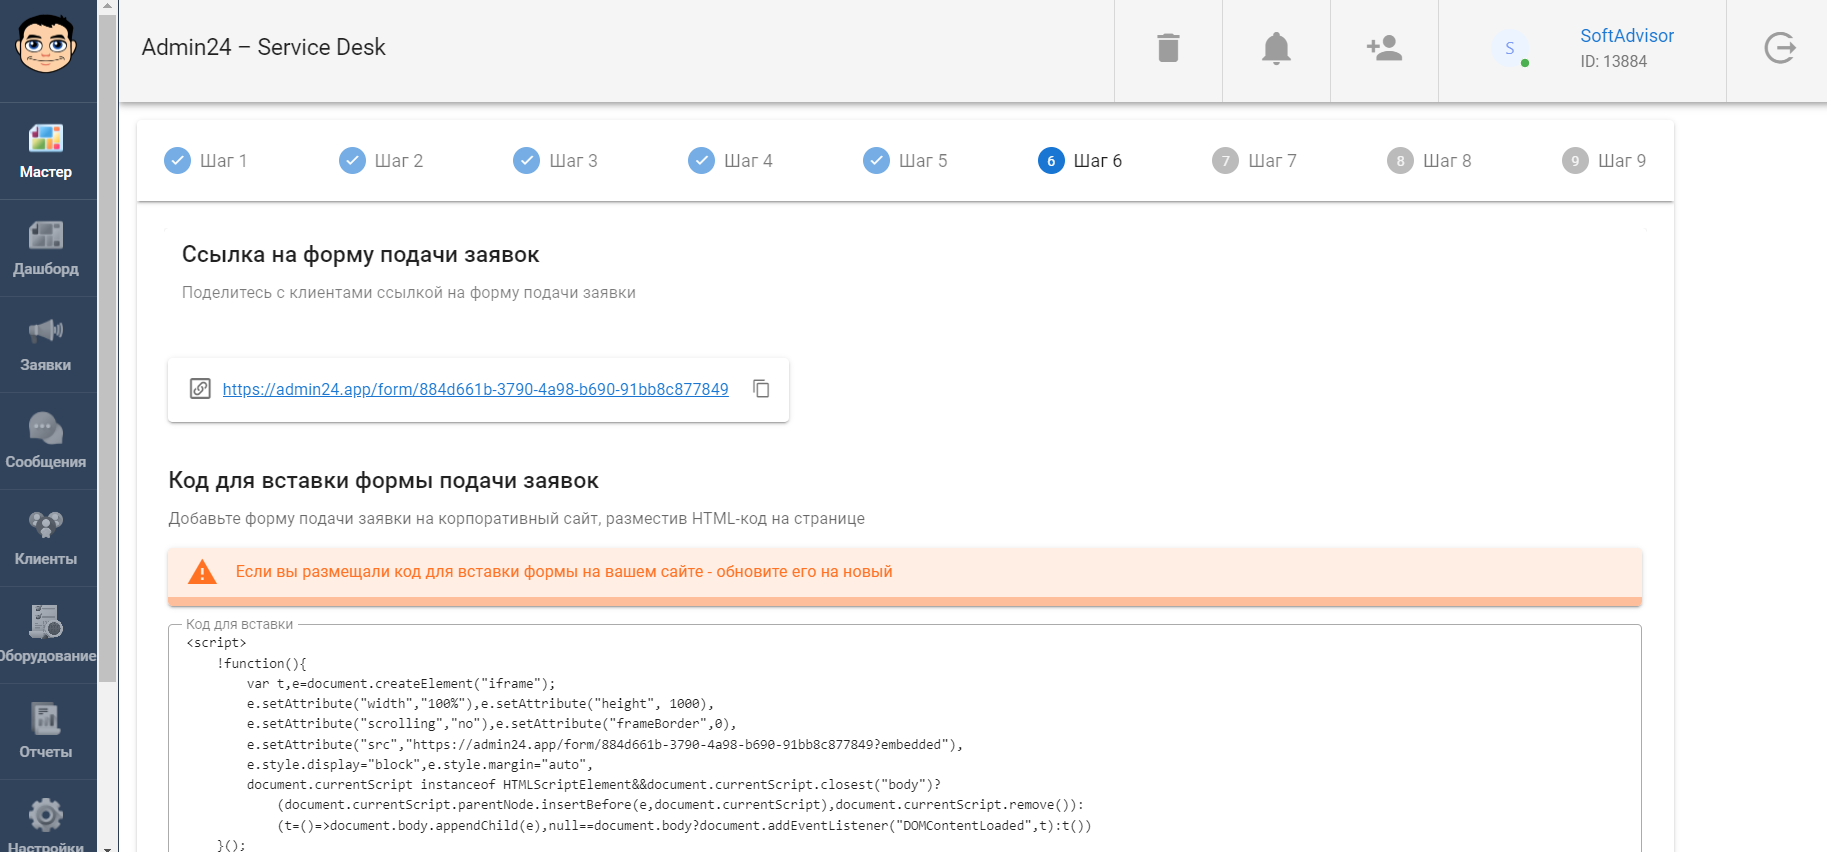Click the add user icon
Viewport: 1827px width, 852px height.
pyautogui.click(x=1384, y=48)
